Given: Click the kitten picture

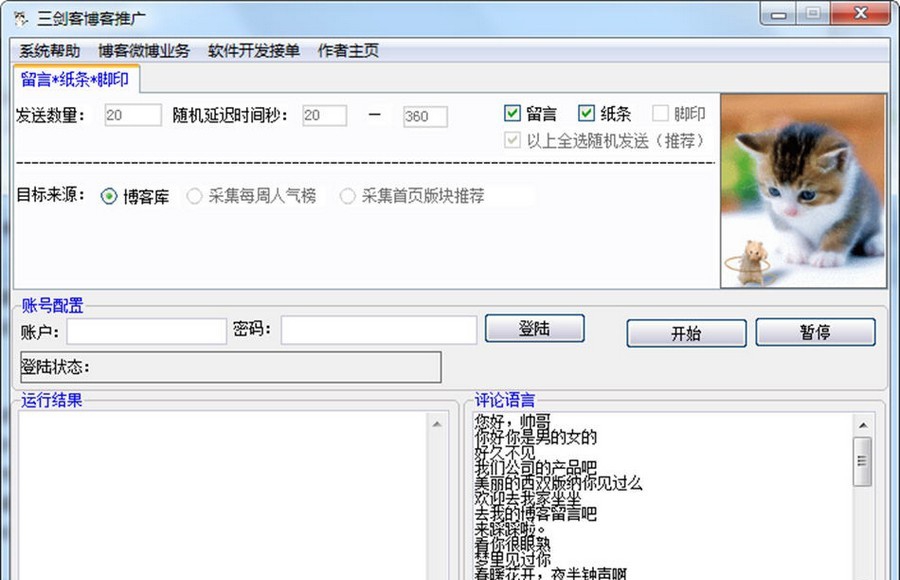Looking at the screenshot, I should tap(804, 191).
